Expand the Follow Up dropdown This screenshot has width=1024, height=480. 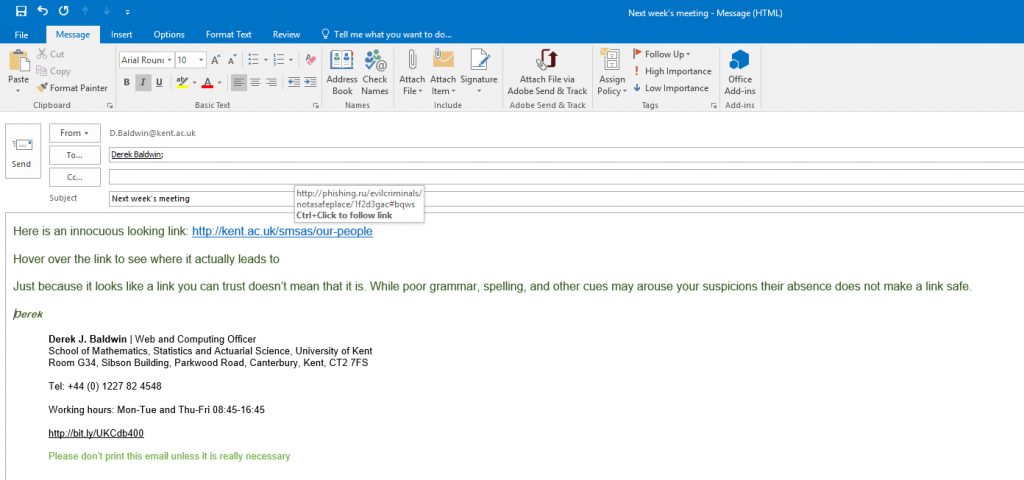coord(688,54)
